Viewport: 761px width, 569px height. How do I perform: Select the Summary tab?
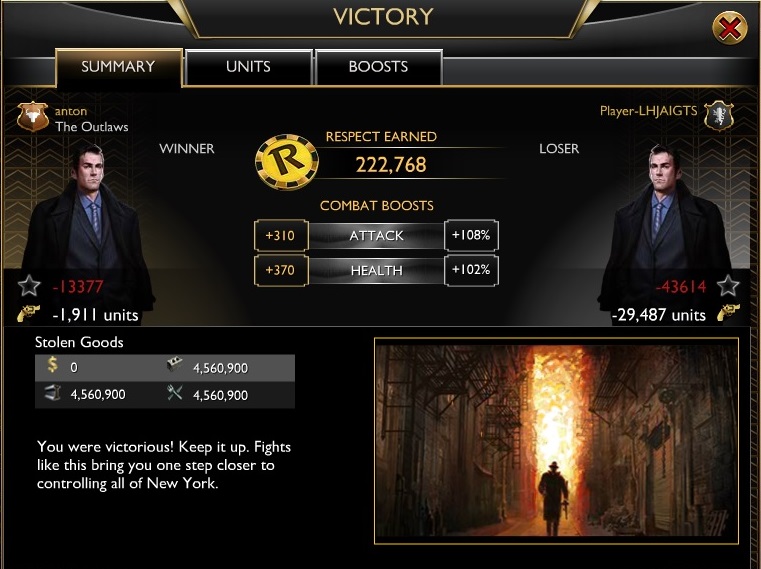118,67
